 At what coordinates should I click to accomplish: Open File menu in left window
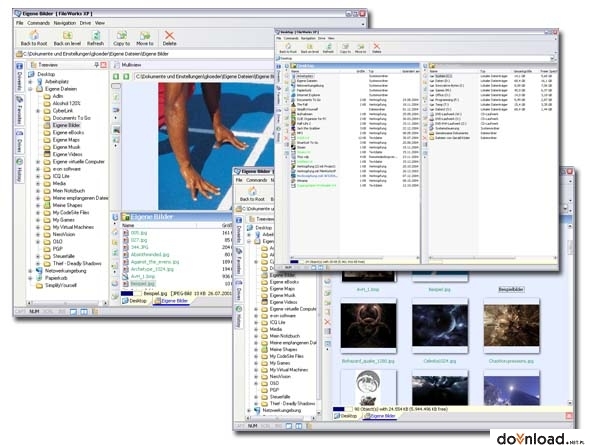coord(20,23)
